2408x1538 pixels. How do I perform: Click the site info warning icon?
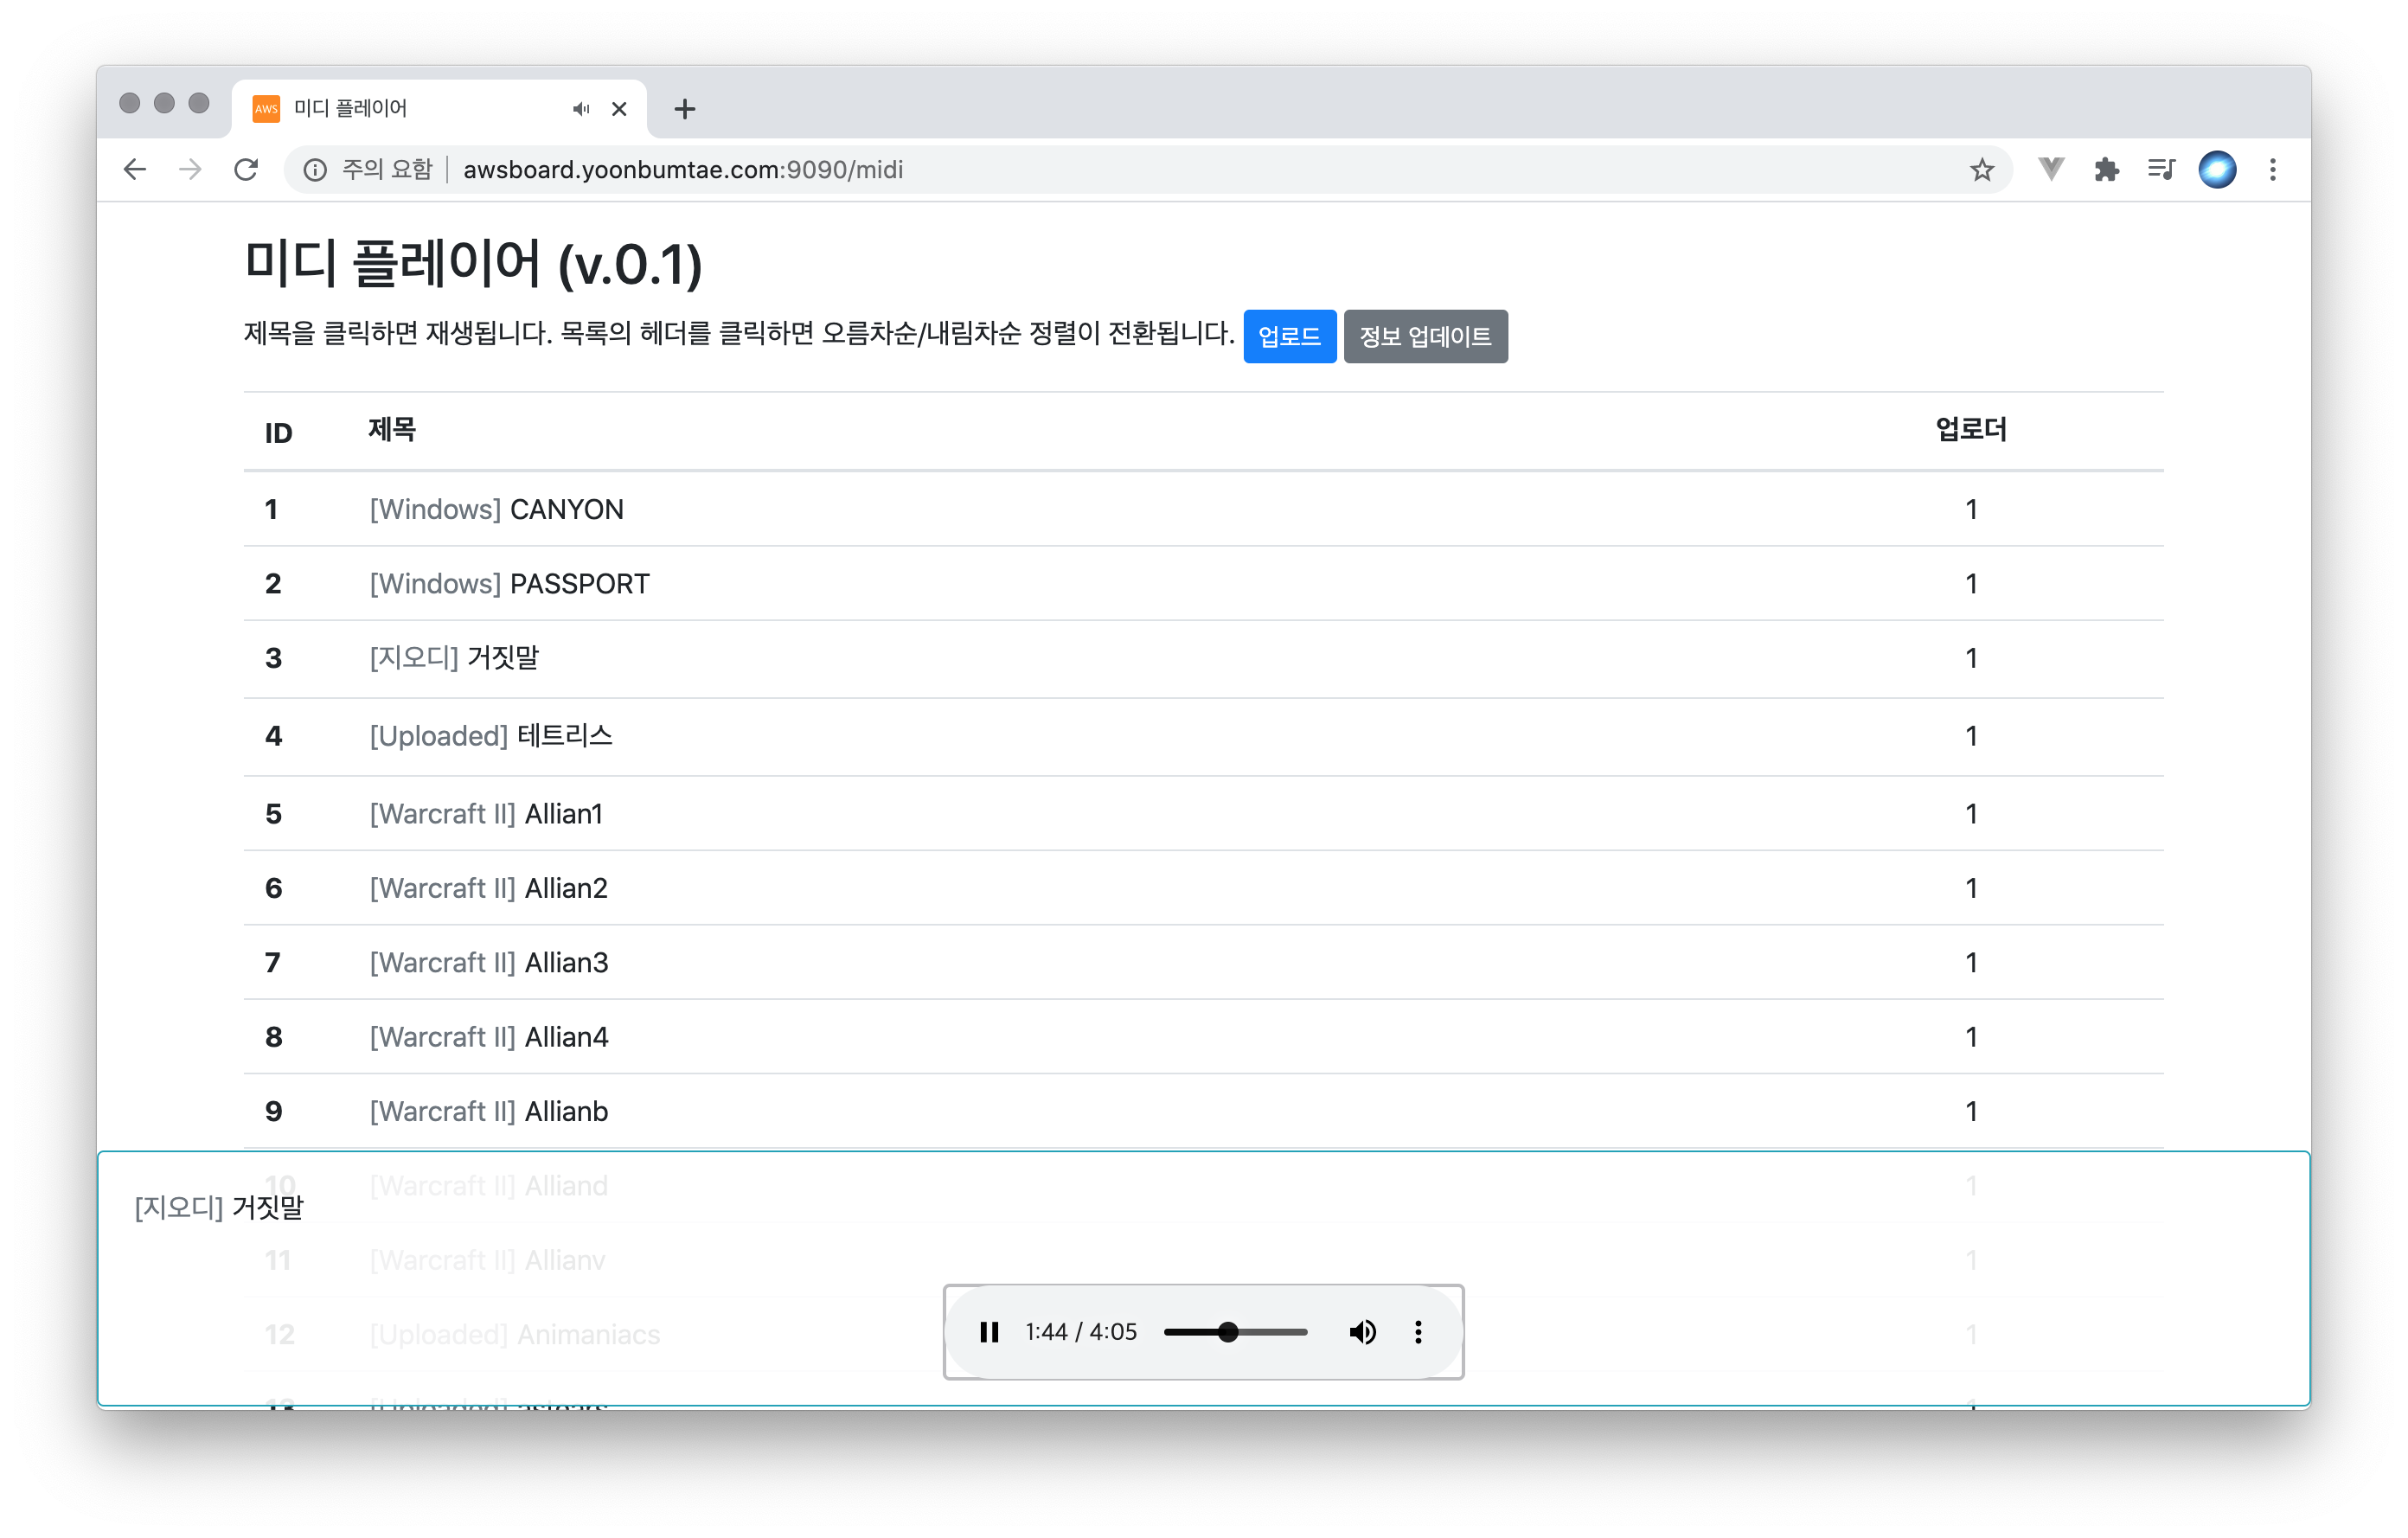tap(315, 170)
